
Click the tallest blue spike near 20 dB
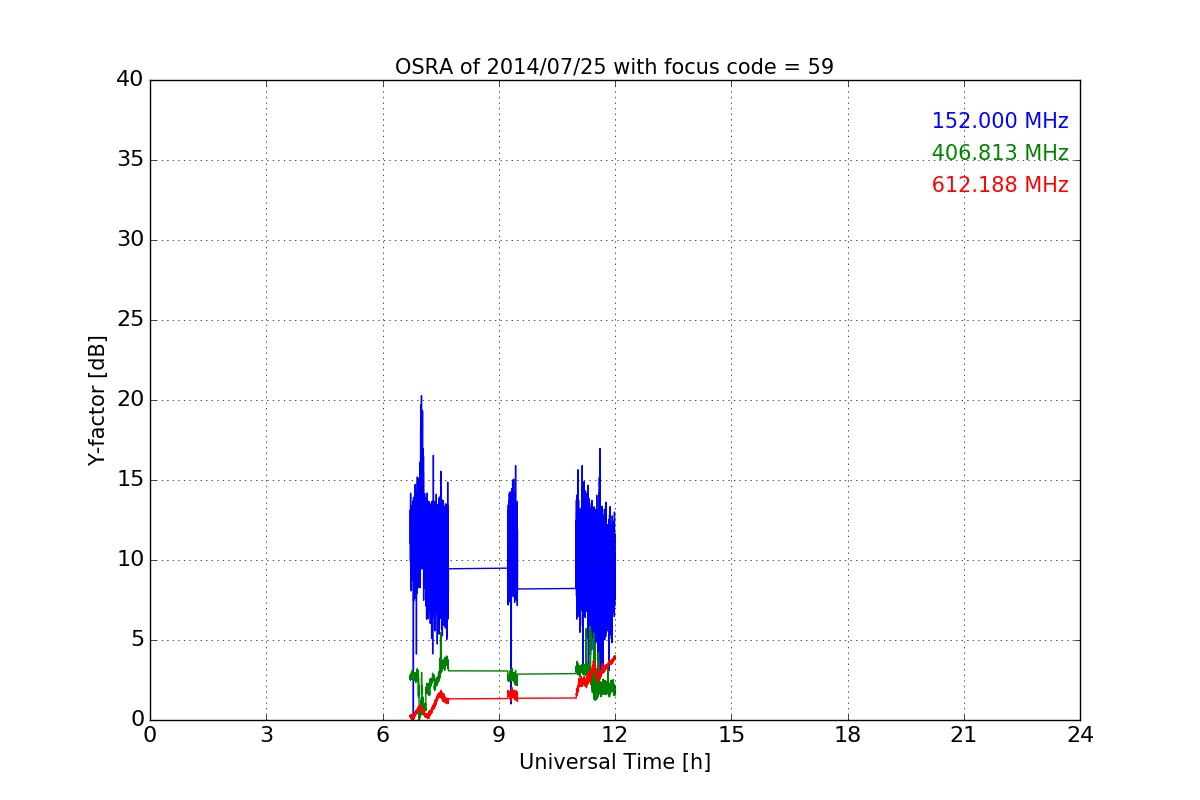point(421,397)
